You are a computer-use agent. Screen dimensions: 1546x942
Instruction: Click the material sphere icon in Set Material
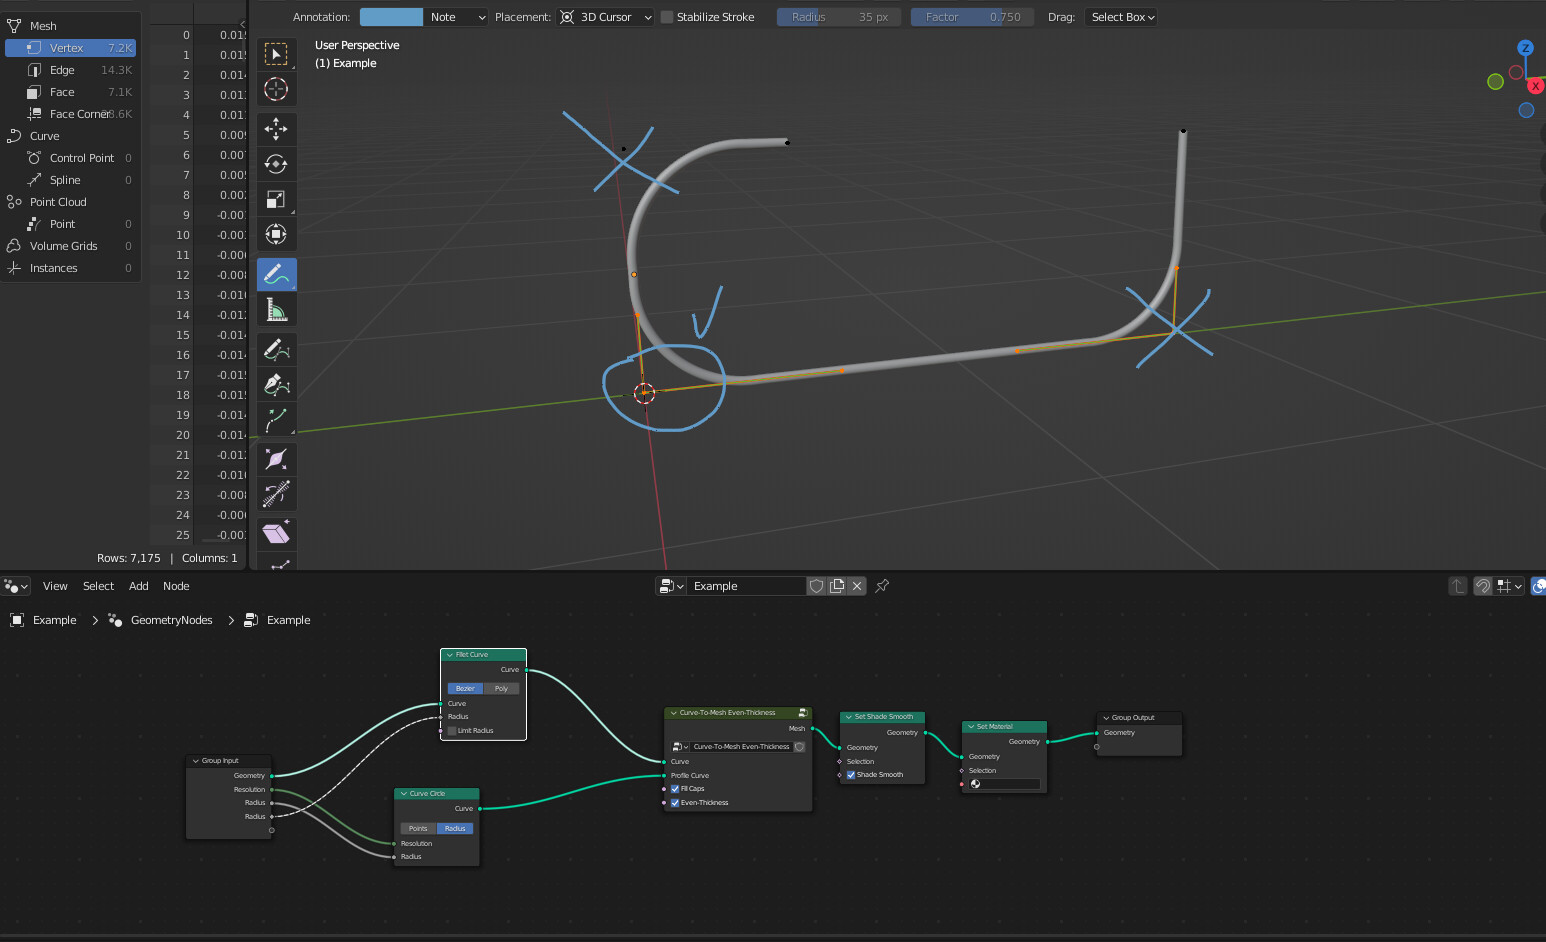pyautogui.click(x=975, y=784)
